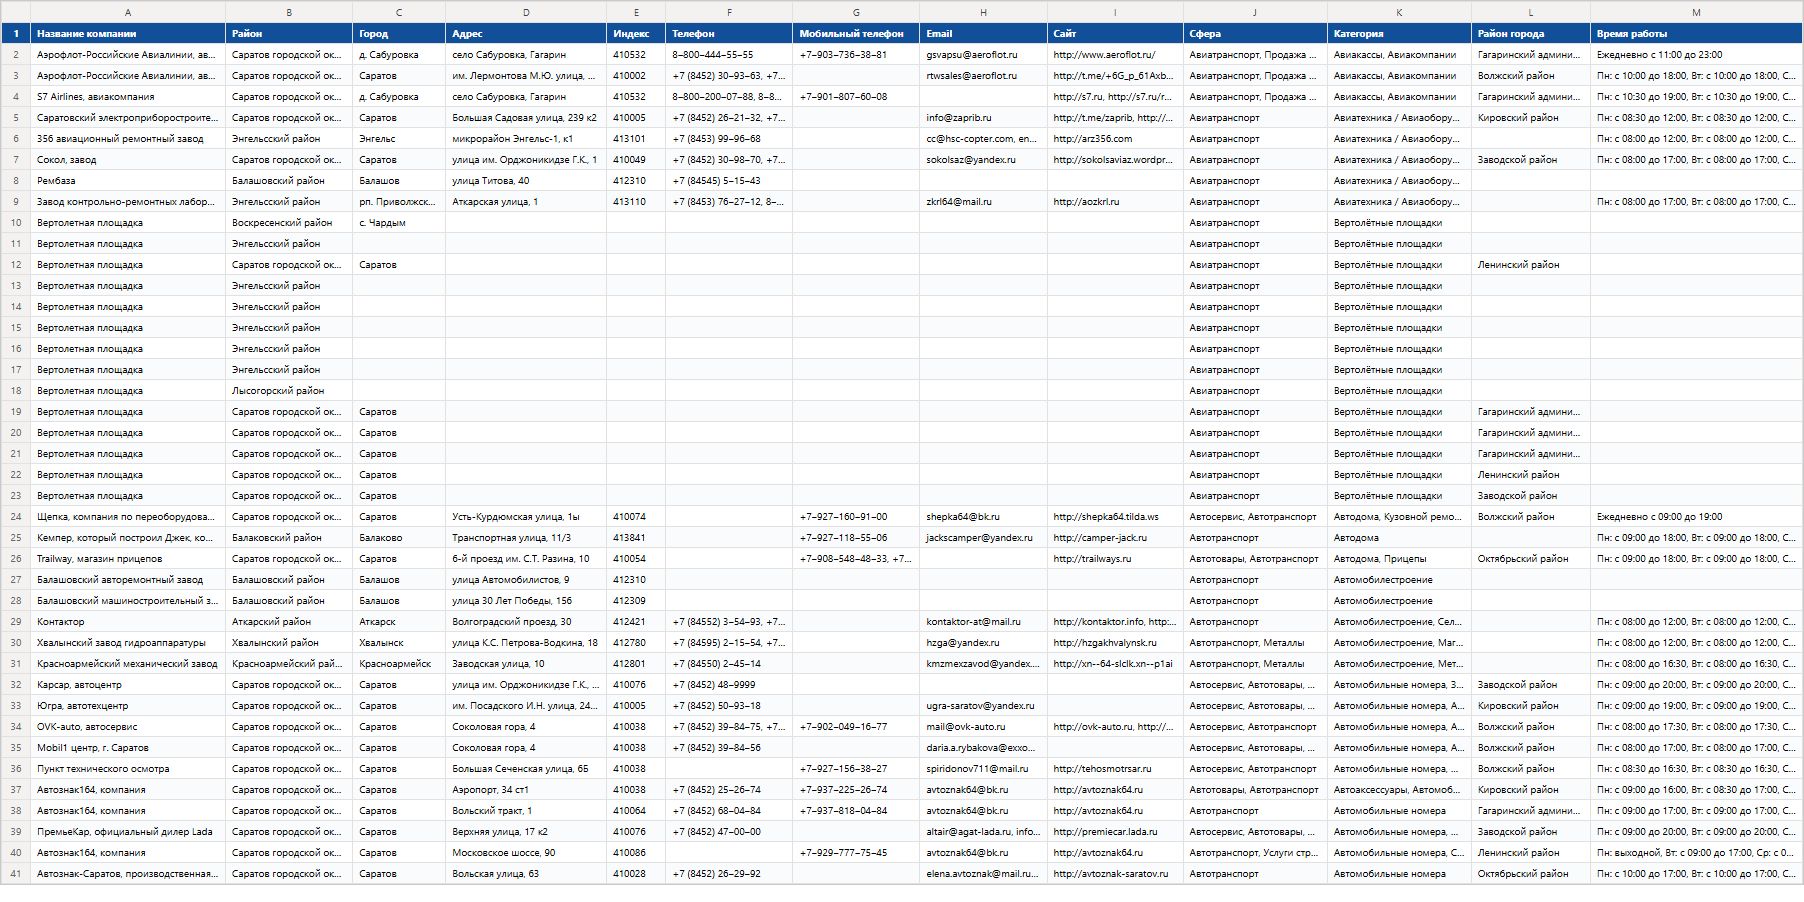Select column M by its letter header

point(1696,12)
